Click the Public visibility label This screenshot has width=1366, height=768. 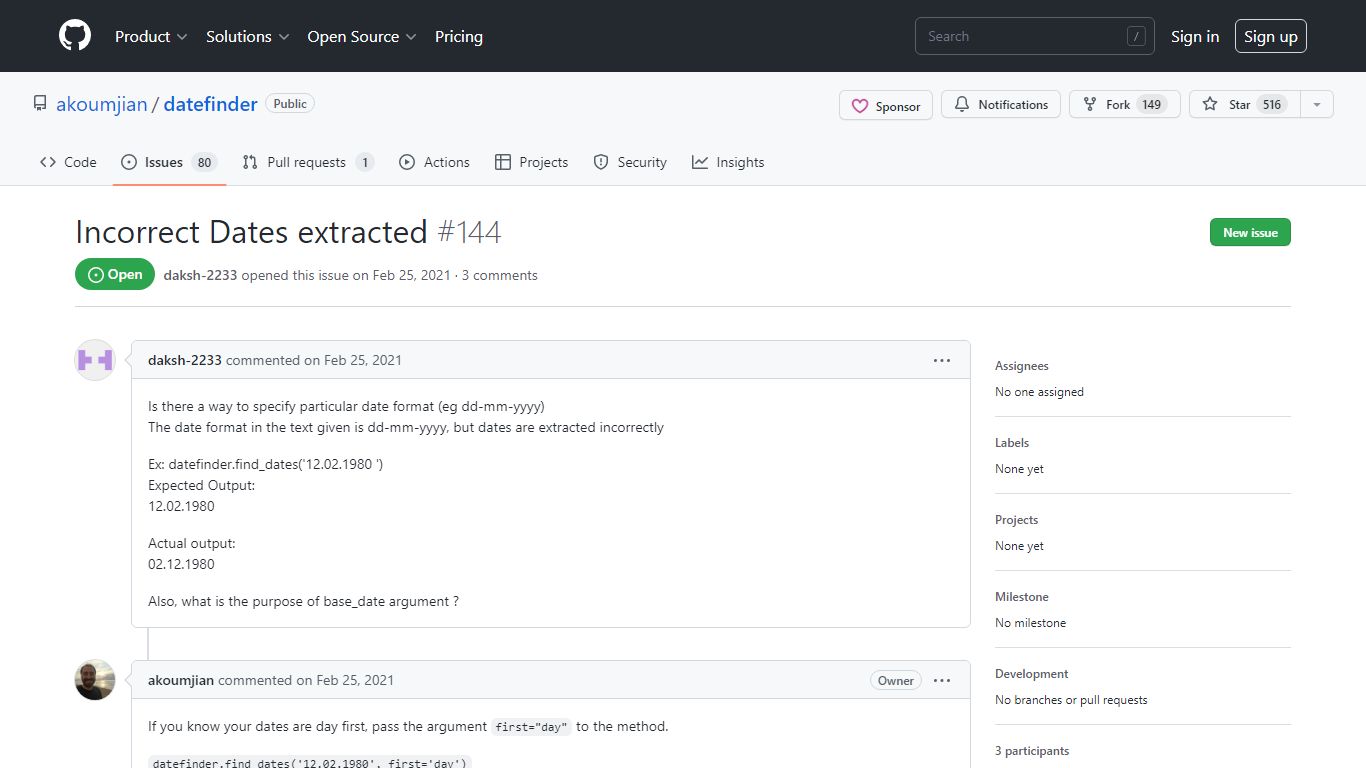click(x=290, y=103)
